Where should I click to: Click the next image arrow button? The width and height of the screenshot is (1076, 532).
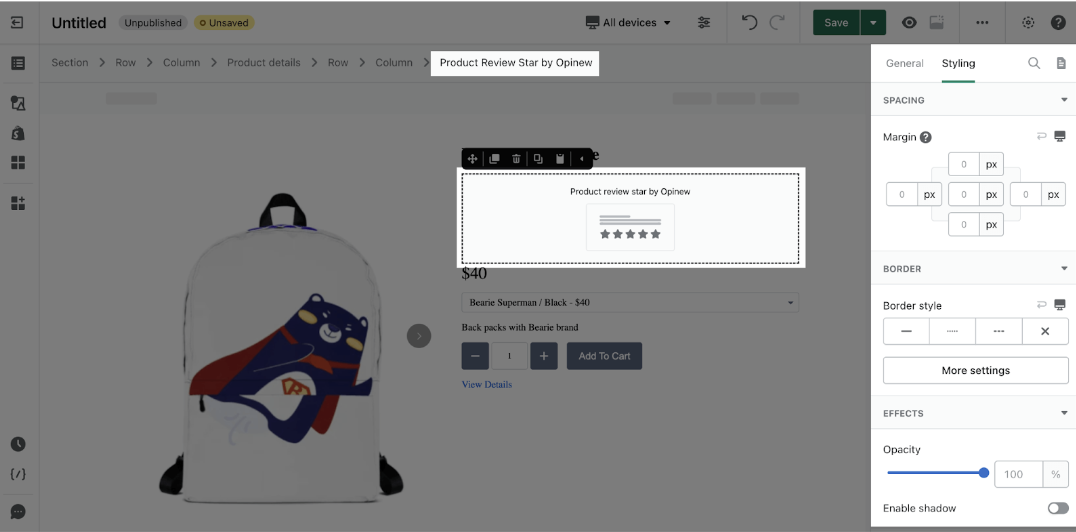(419, 336)
